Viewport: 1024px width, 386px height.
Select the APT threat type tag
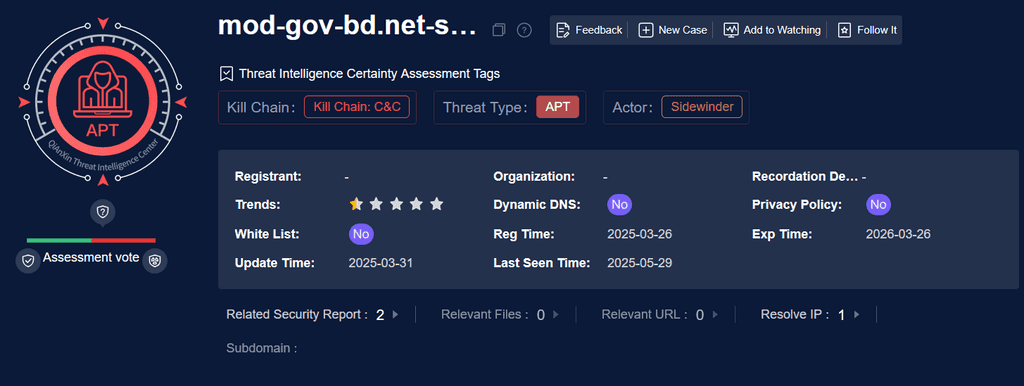[557, 107]
